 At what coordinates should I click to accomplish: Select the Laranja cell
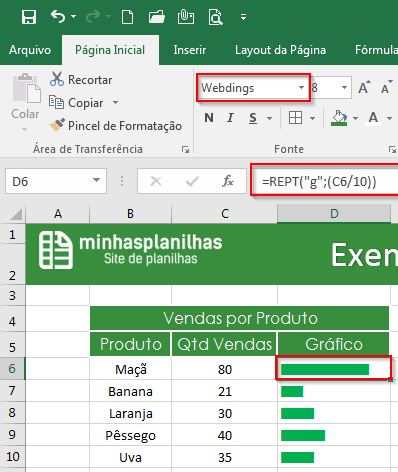pyautogui.click(x=130, y=413)
